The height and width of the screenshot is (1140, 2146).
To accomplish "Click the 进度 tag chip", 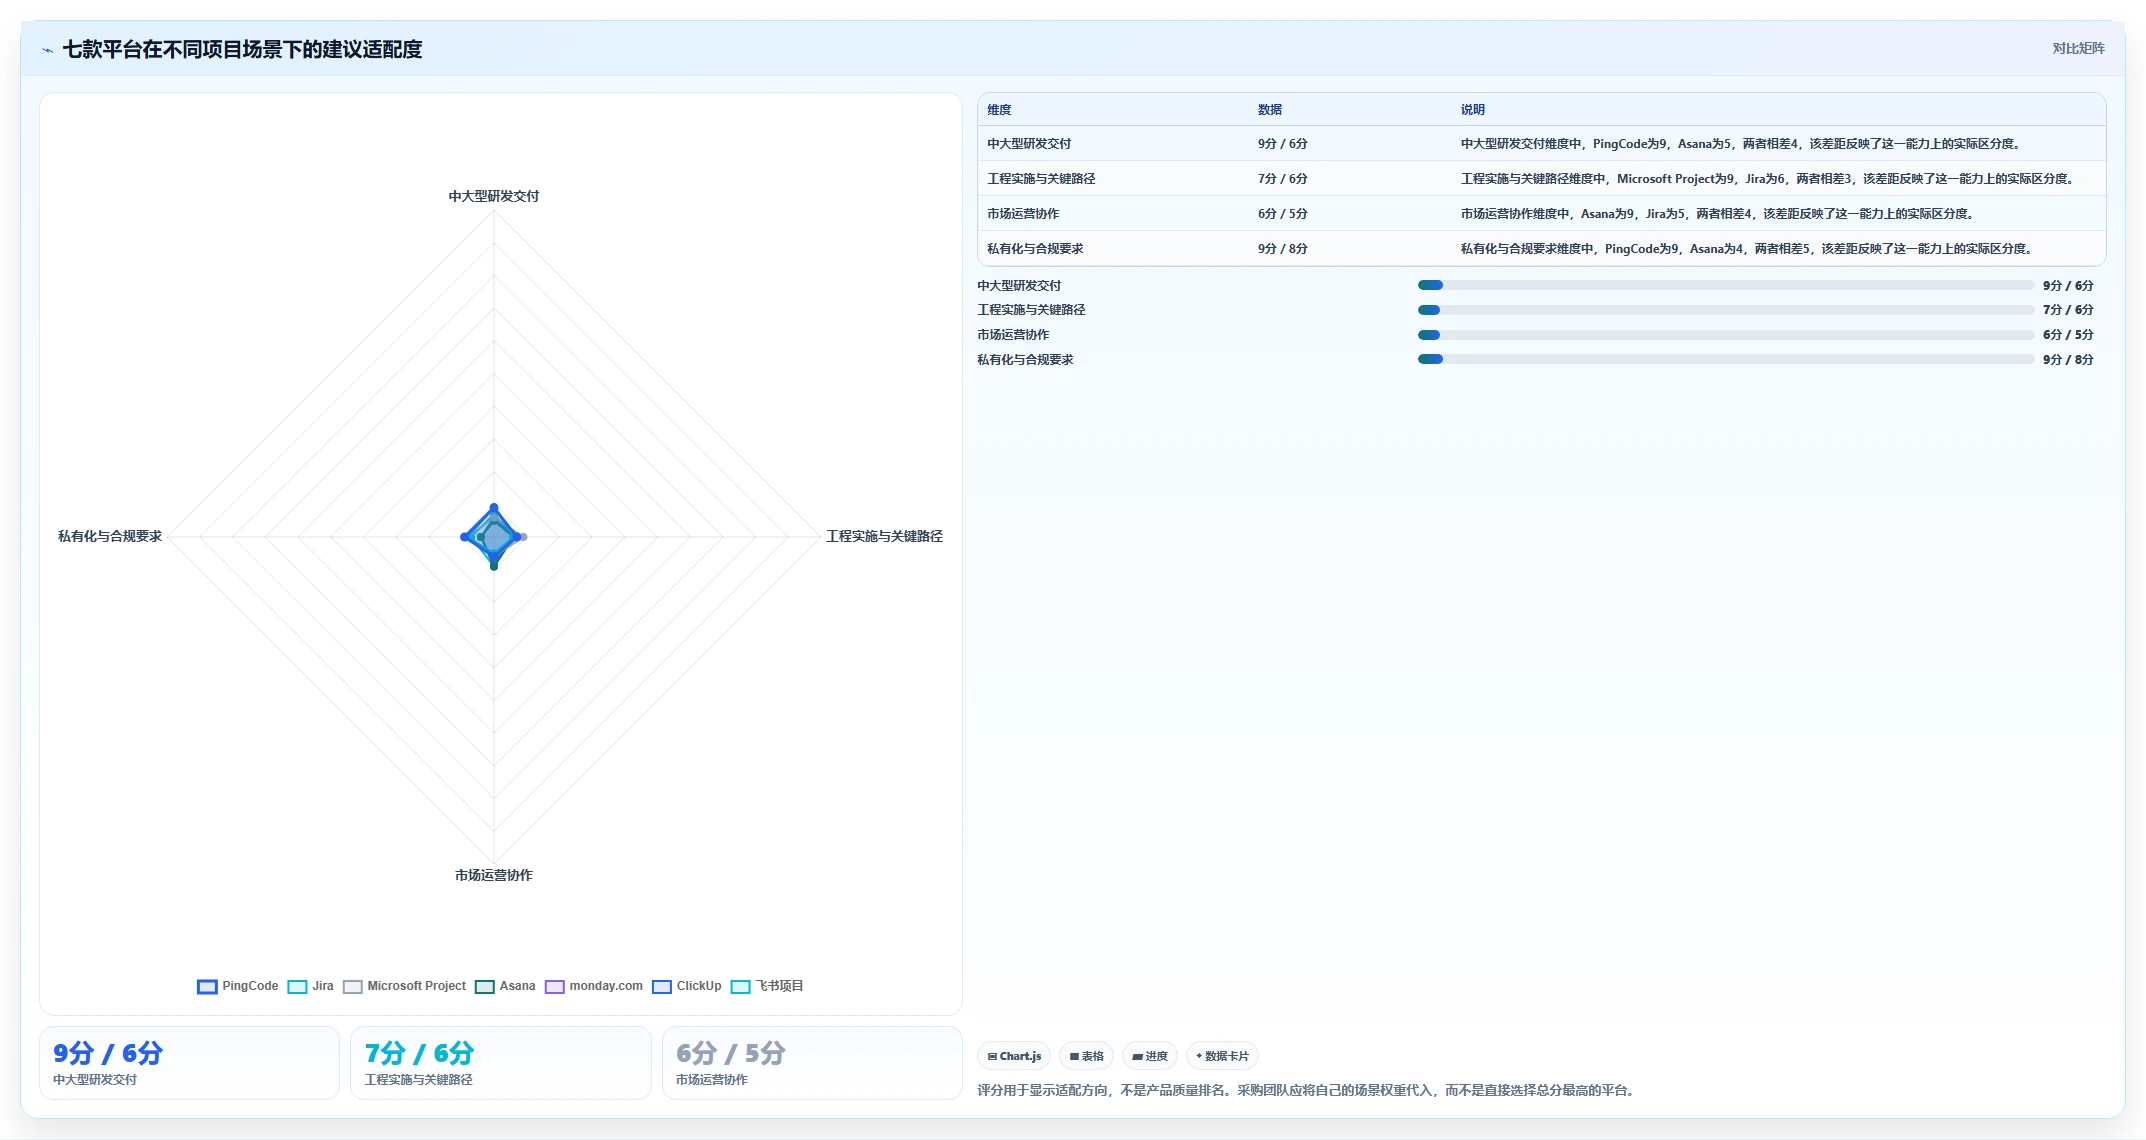I will tap(1150, 1056).
